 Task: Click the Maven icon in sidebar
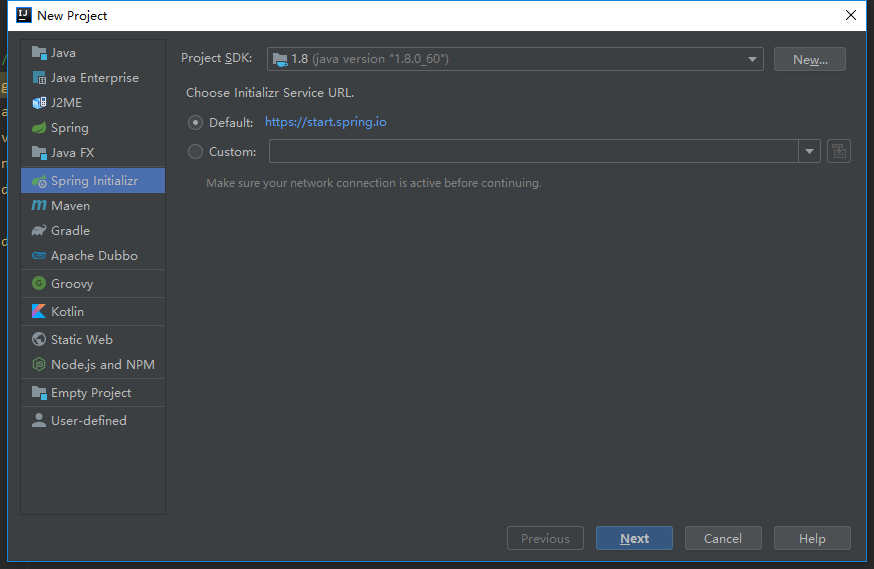[x=39, y=206]
